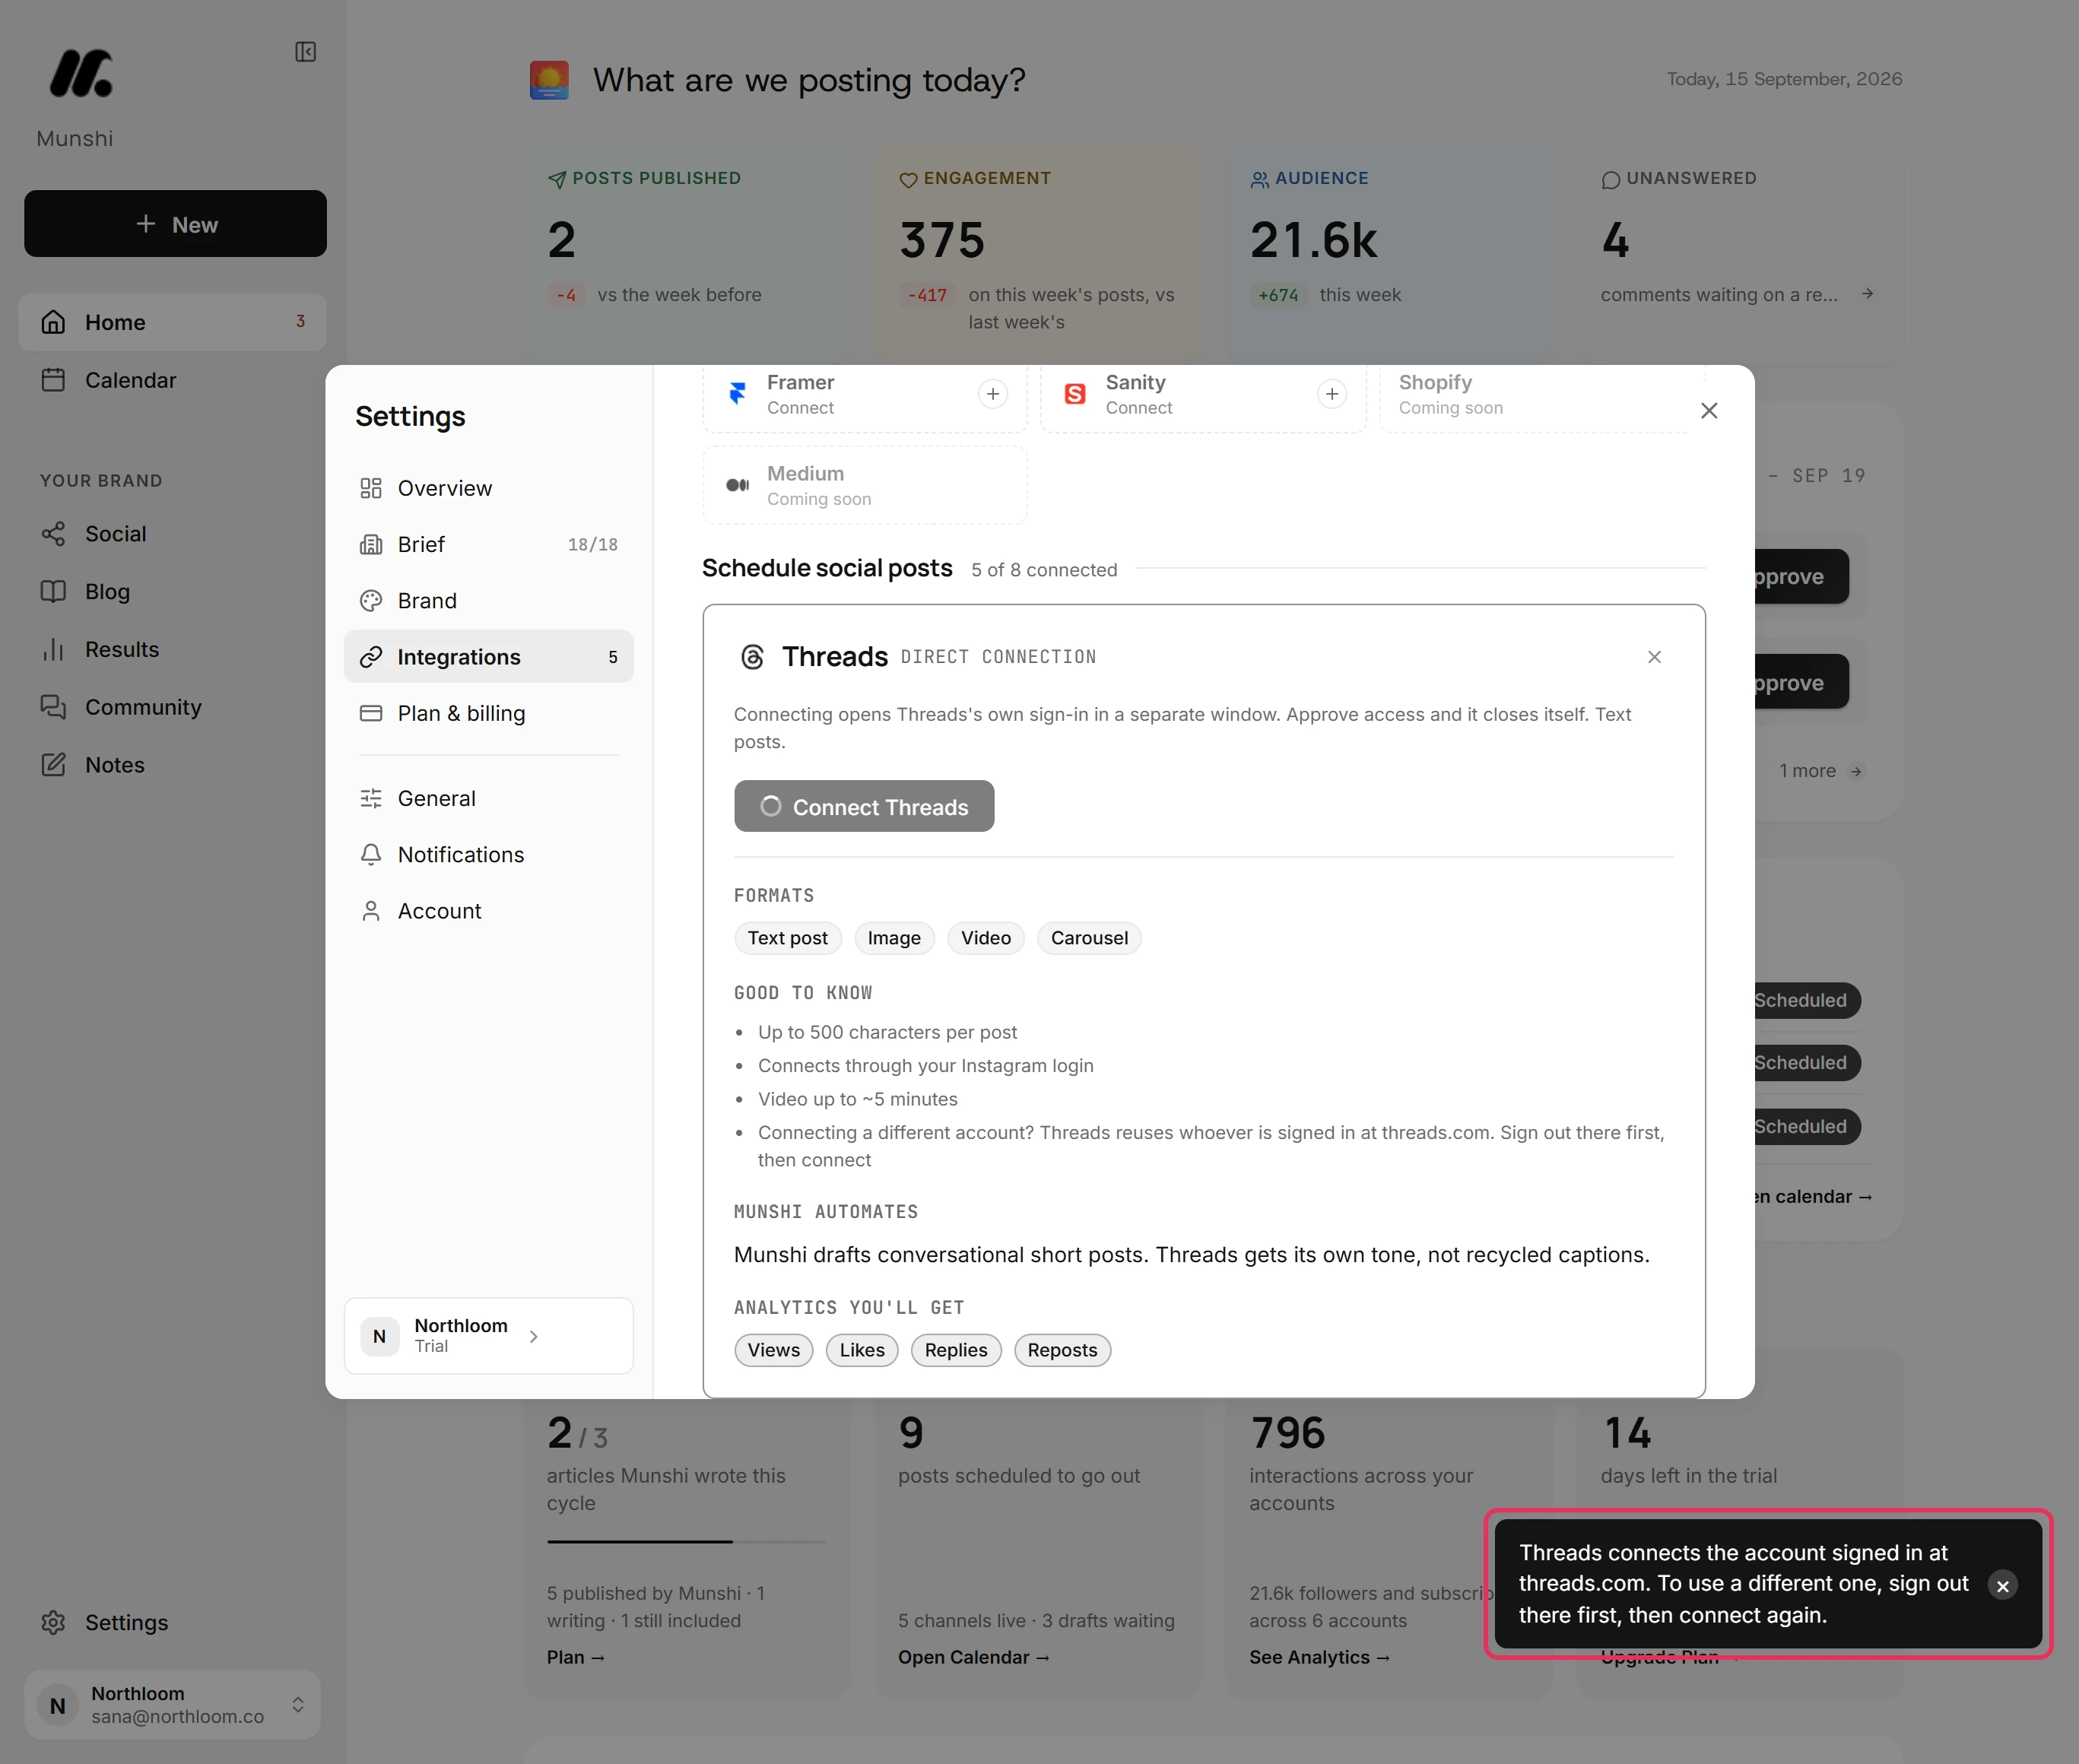
Task: Click the Image format chip
Action: tap(894, 938)
